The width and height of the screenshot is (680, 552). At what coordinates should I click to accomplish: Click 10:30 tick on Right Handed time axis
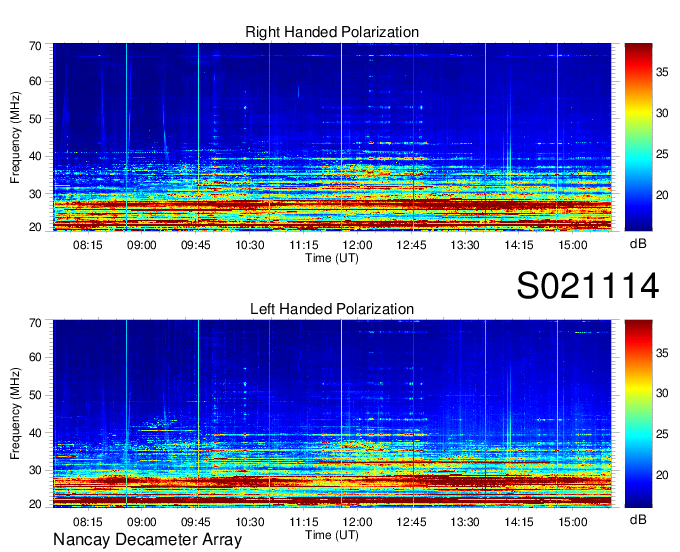click(x=250, y=245)
